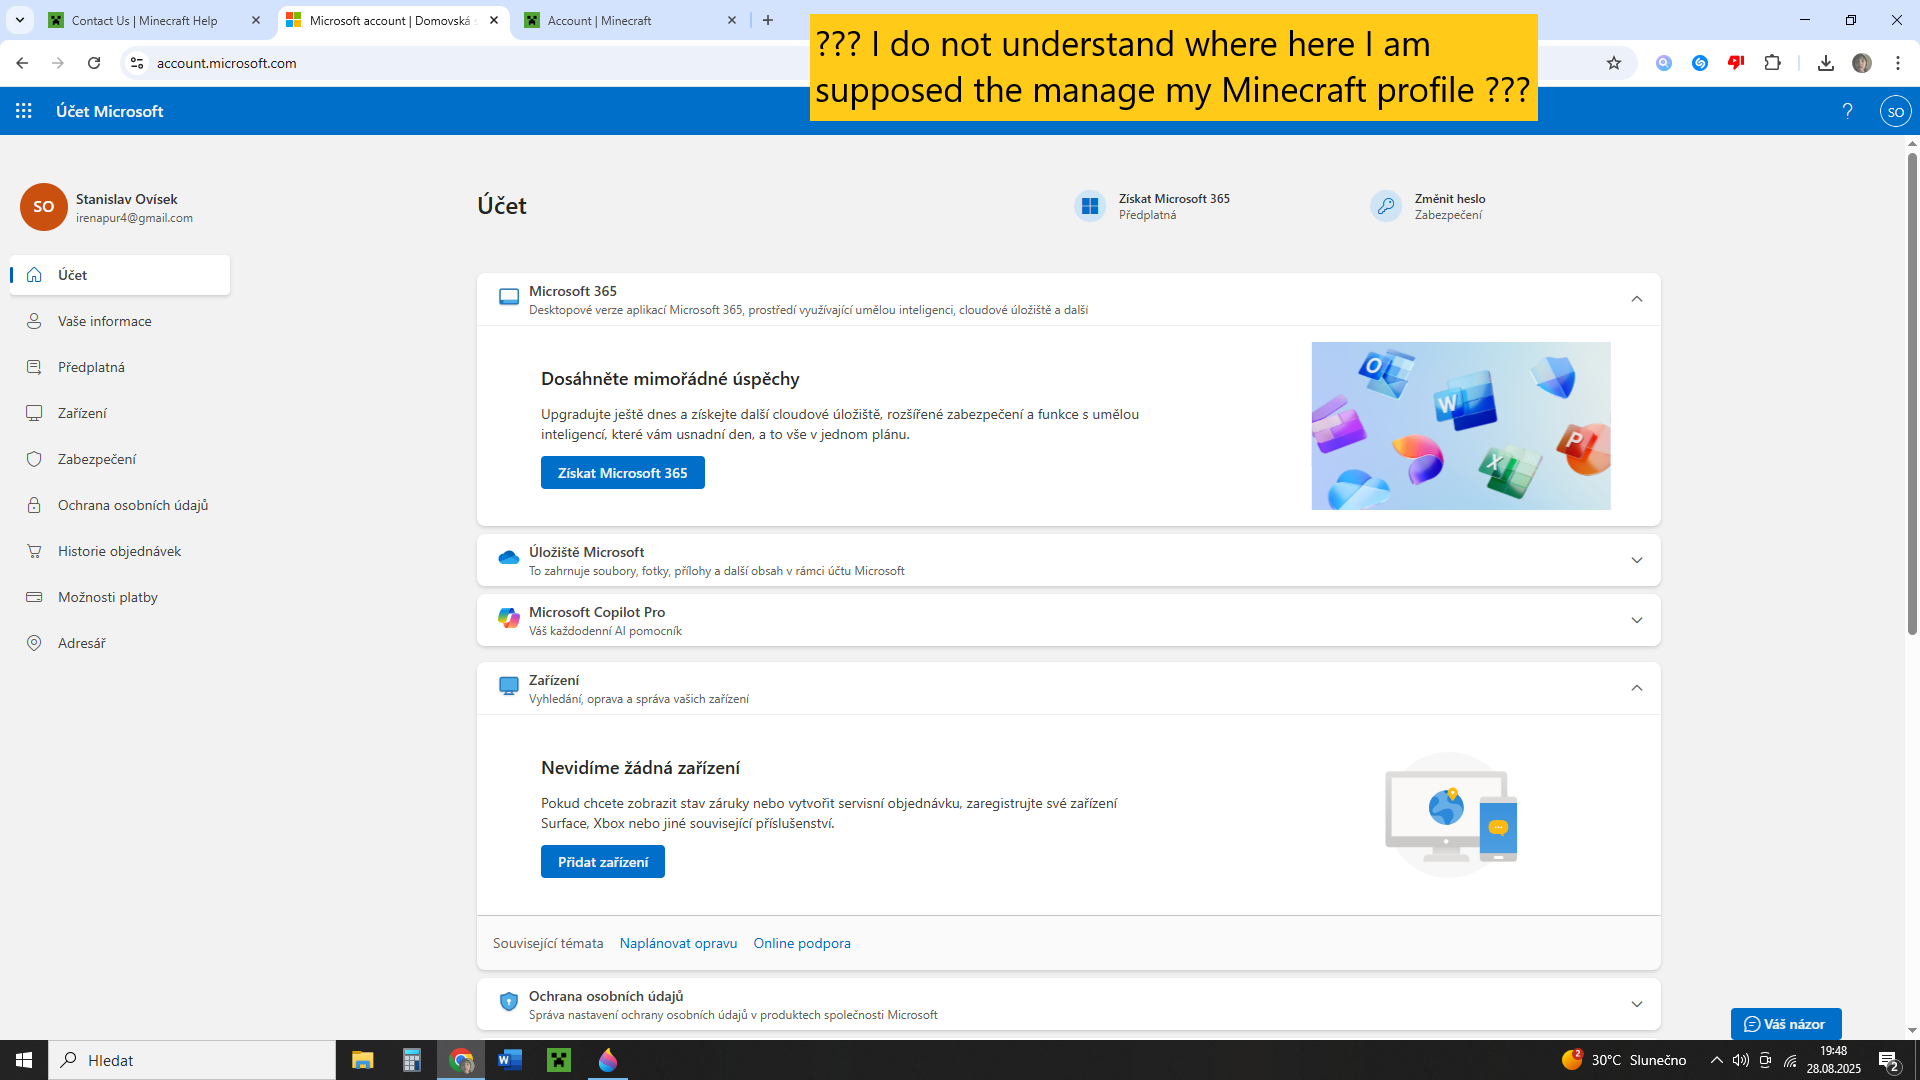
Task: Open the notification center icon
Action: coord(1888,1061)
